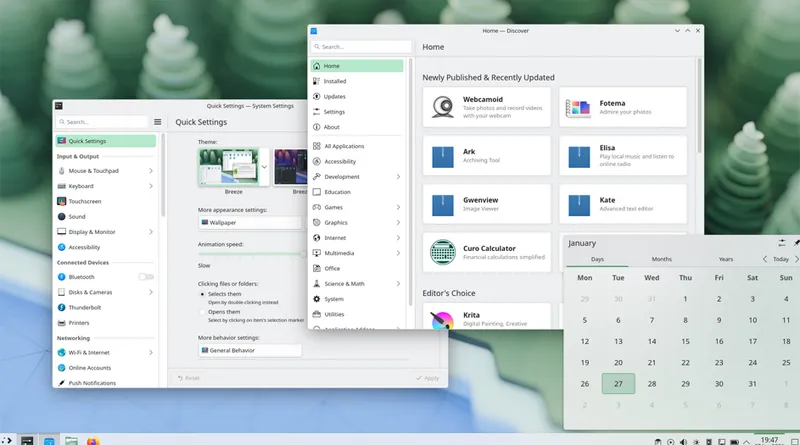Switch calendar to Days tab
Image resolution: width=800 pixels, height=445 pixels.
coord(597,259)
